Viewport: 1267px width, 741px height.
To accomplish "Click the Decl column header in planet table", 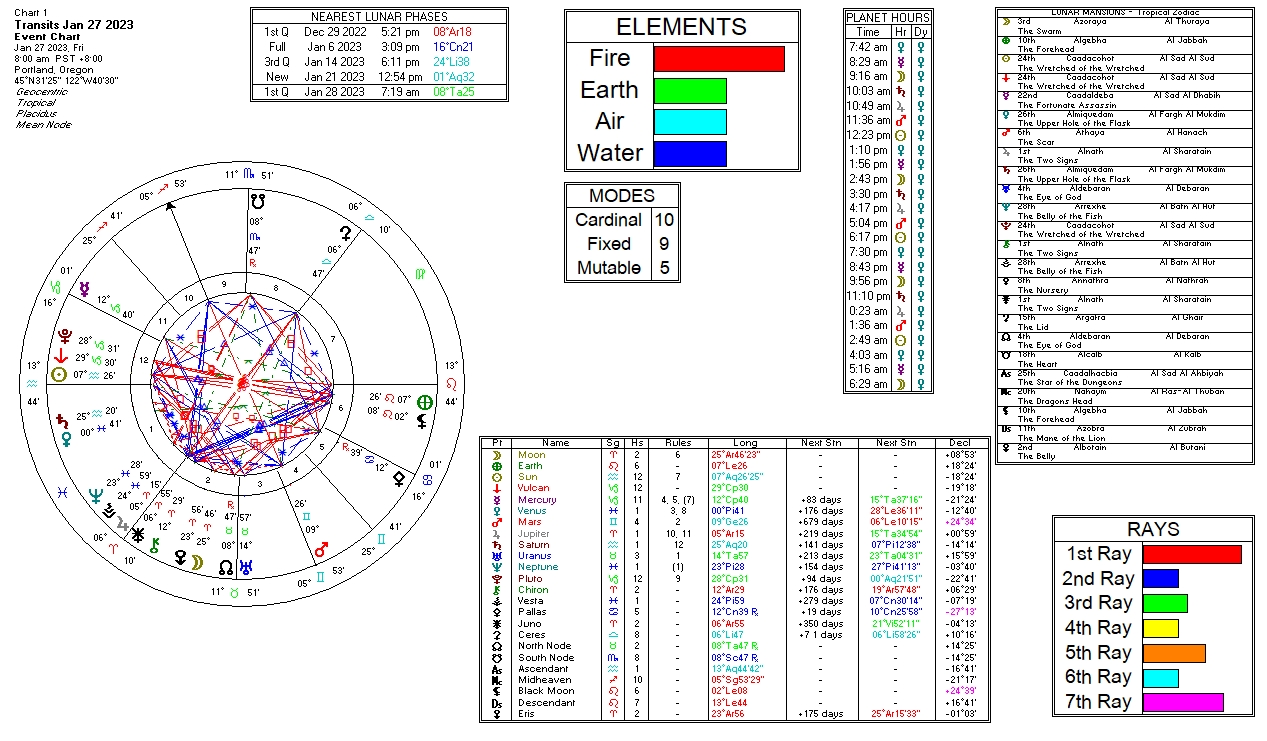I will click(960, 443).
